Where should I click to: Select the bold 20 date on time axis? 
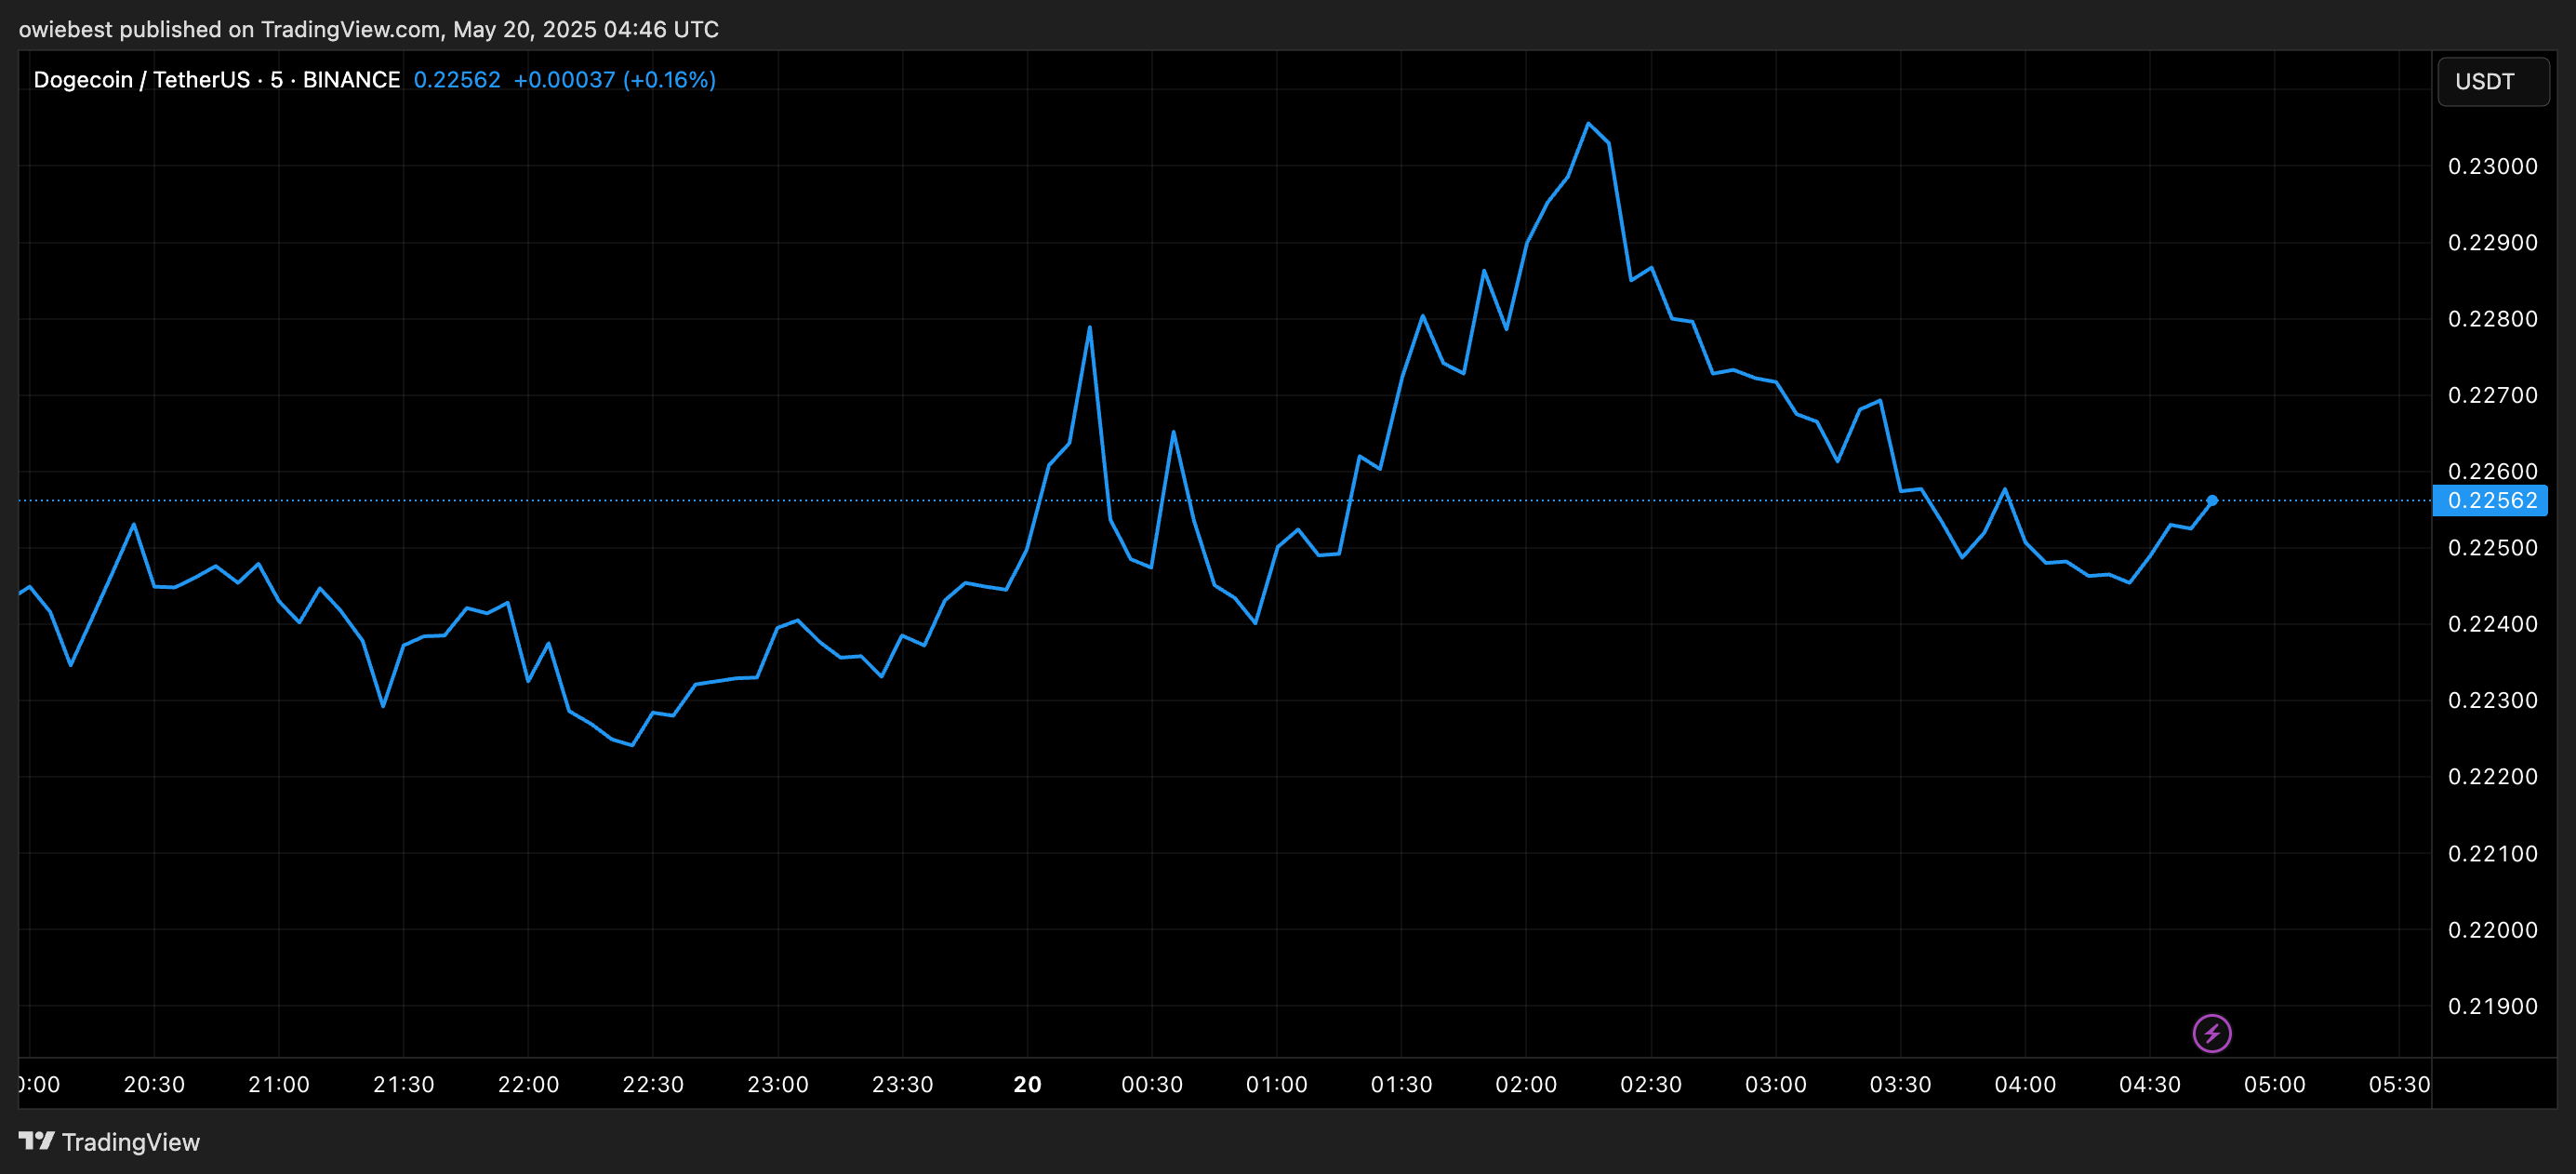pos(1028,1084)
